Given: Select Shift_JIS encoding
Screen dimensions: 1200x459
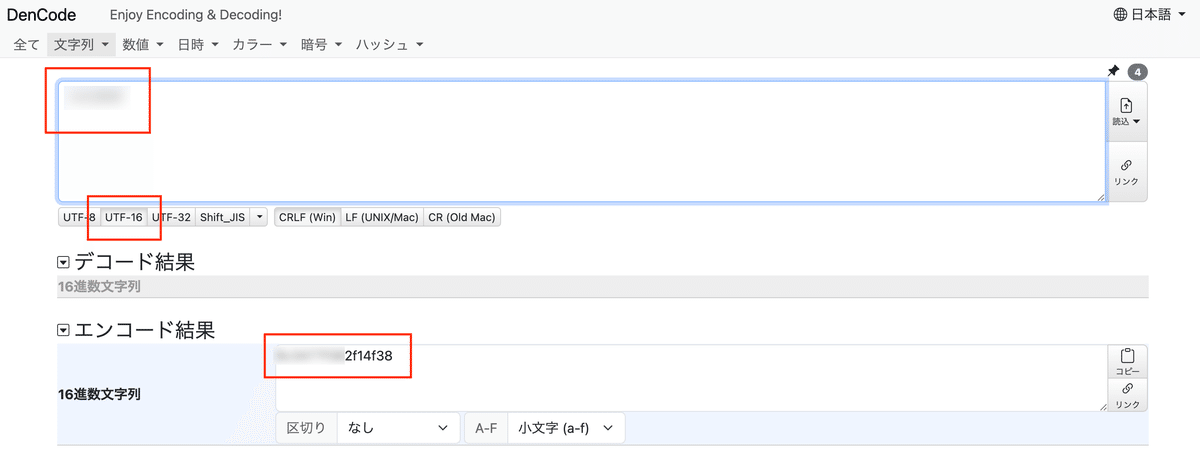Looking at the screenshot, I should [222, 217].
